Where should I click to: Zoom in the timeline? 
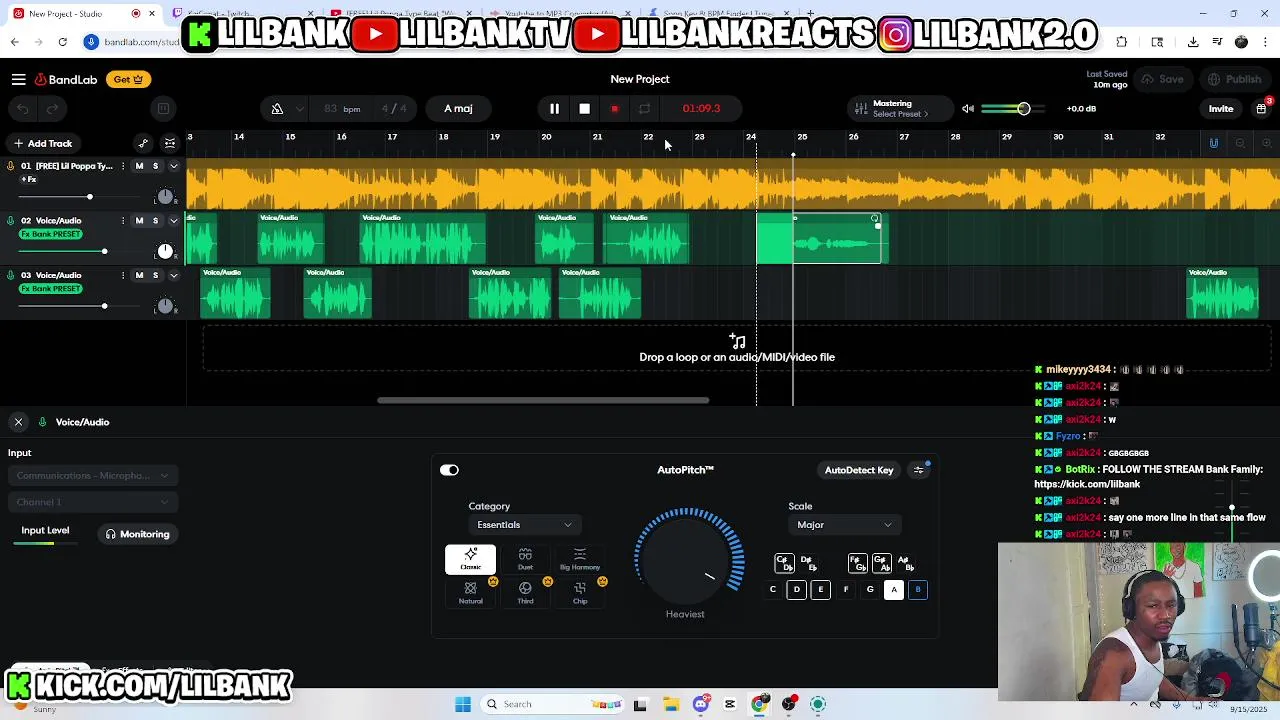tap(1266, 143)
